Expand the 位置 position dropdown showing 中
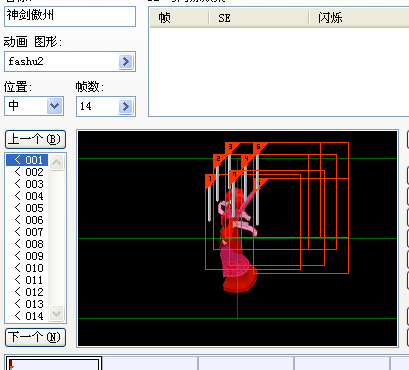Screen dimensions: 409x370 point(55,106)
